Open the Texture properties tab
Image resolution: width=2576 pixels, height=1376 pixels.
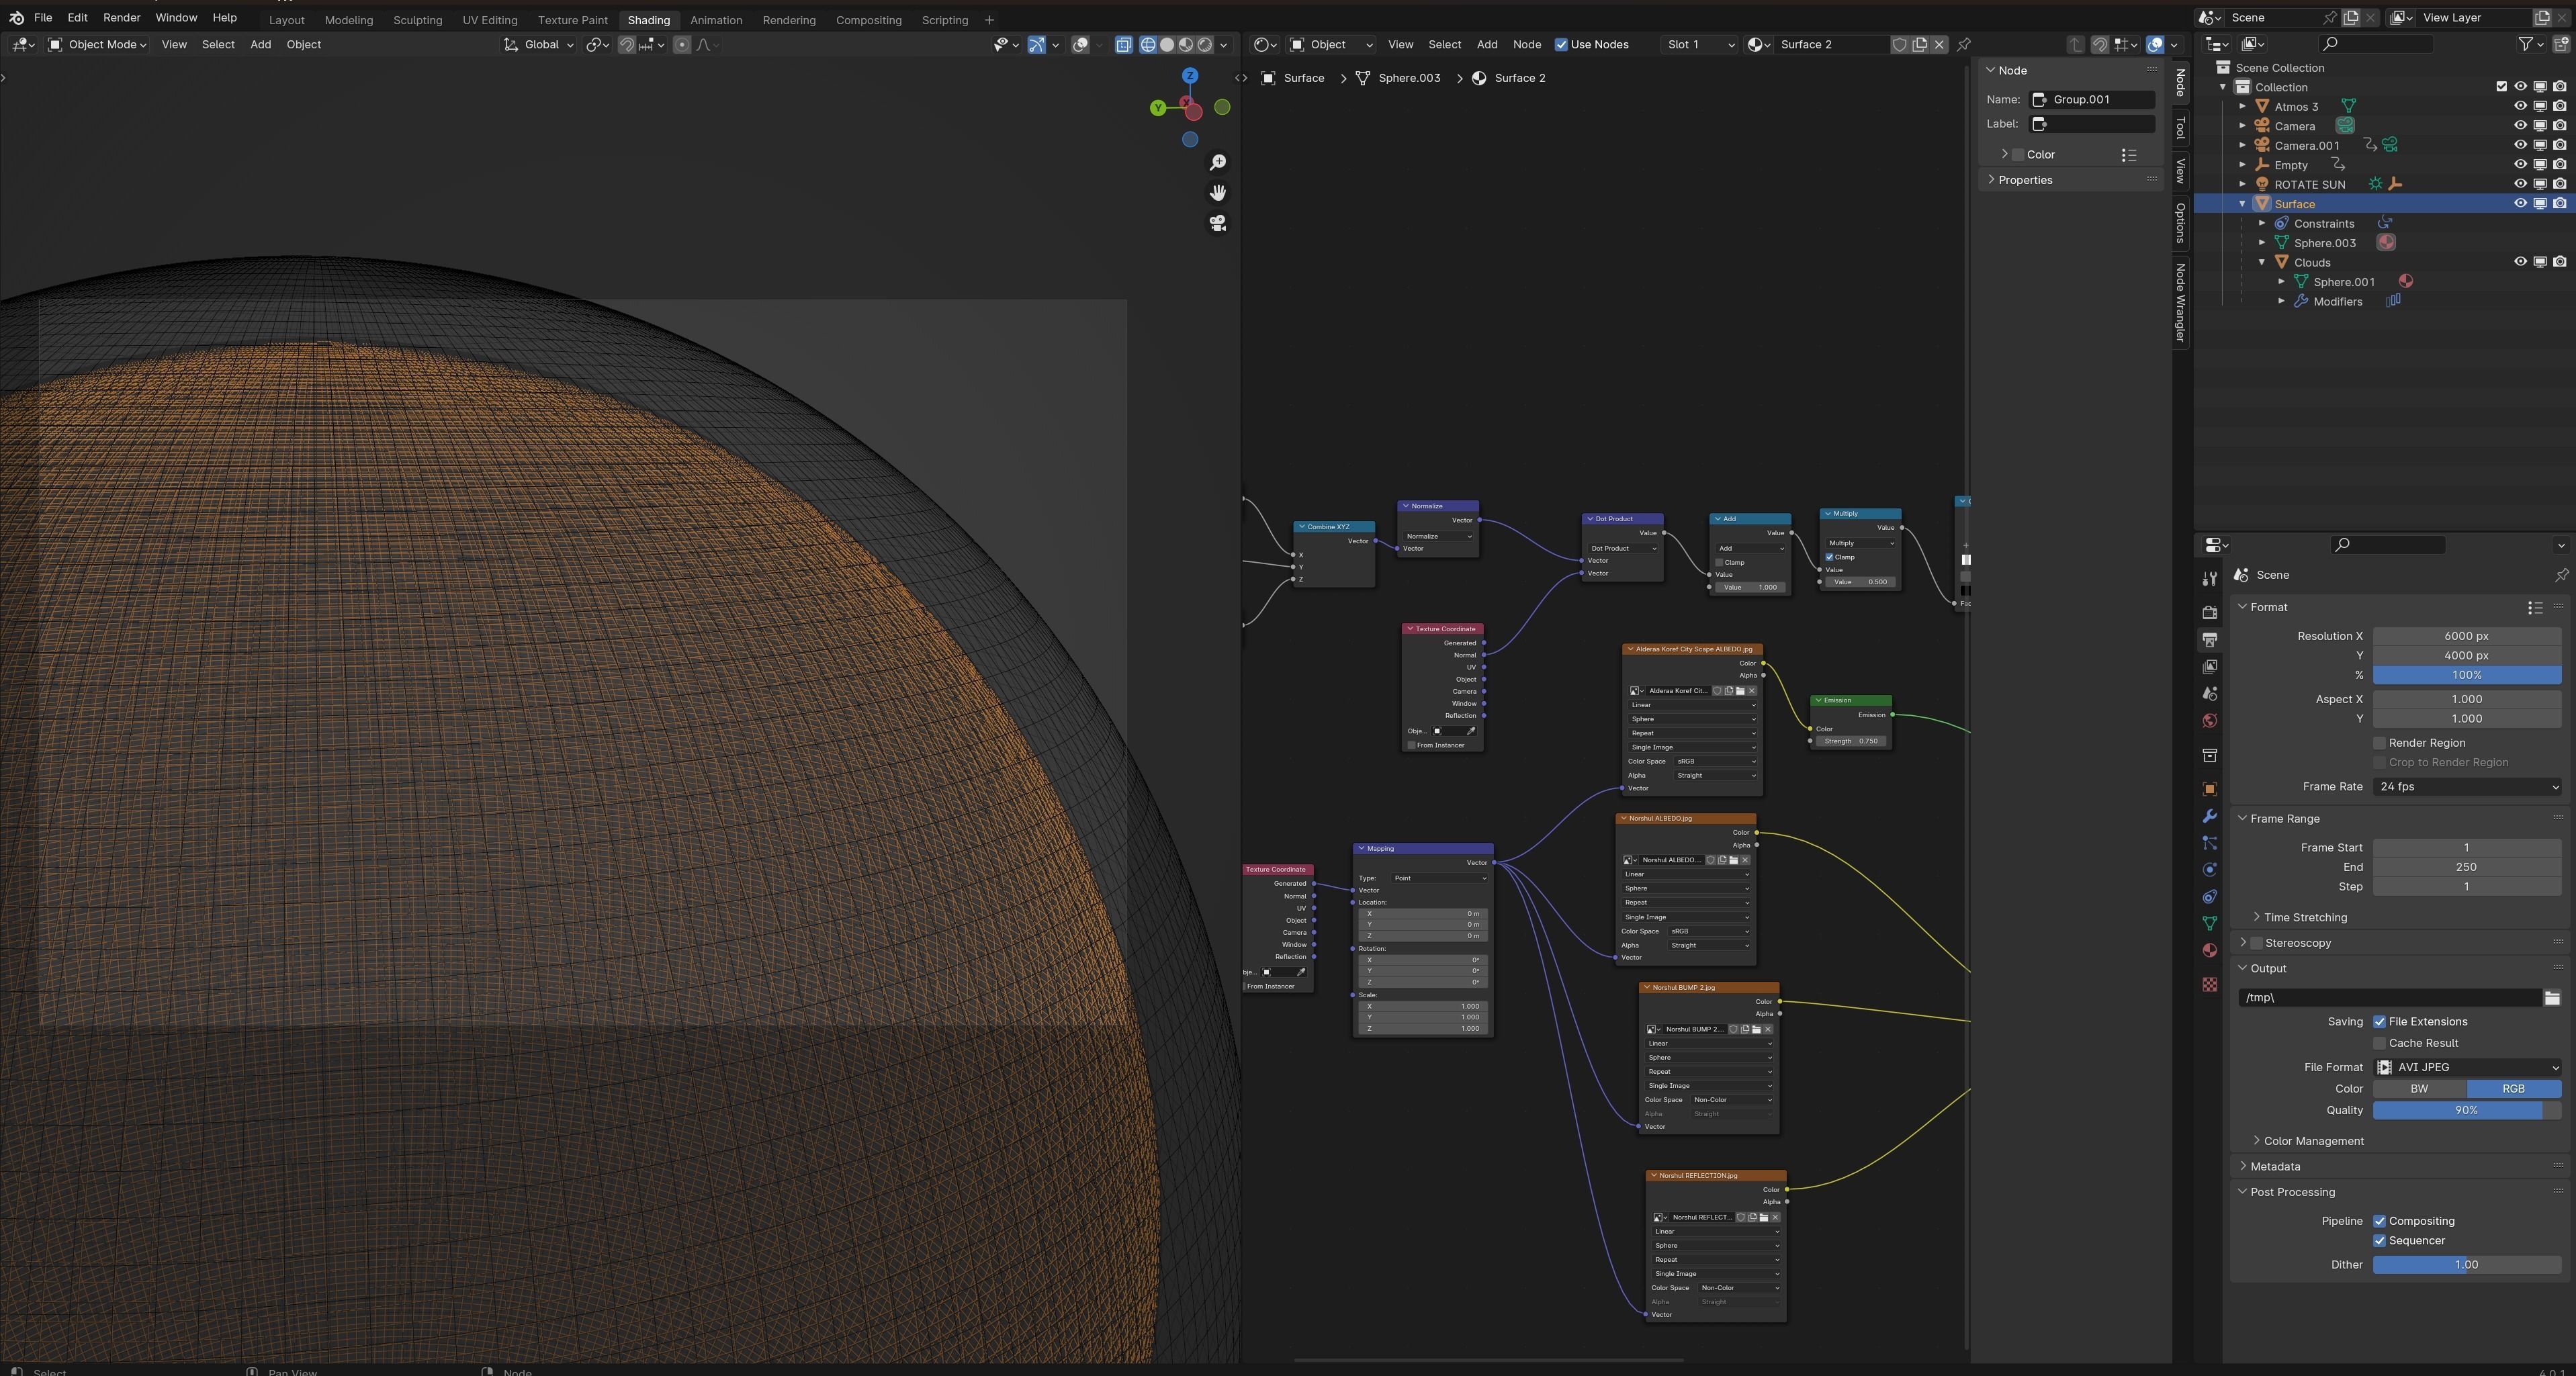coord(2210,985)
